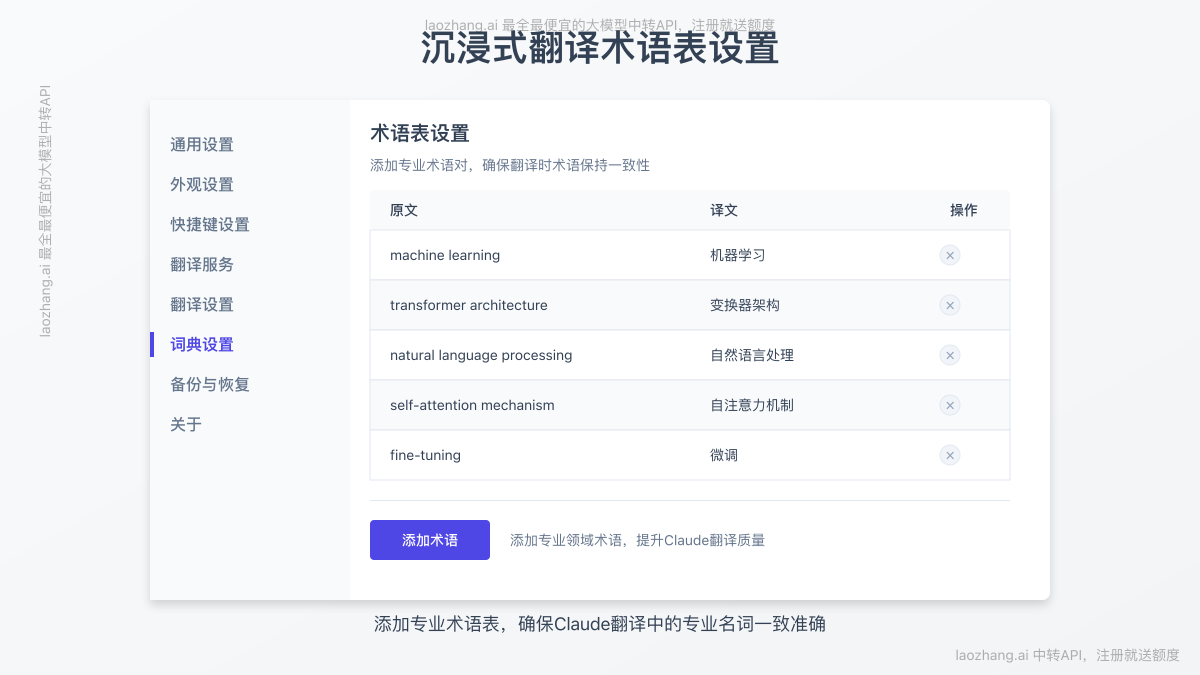The width and height of the screenshot is (1200, 675).
Task: Click the hint text beside 添加术语
Action: click(x=637, y=540)
